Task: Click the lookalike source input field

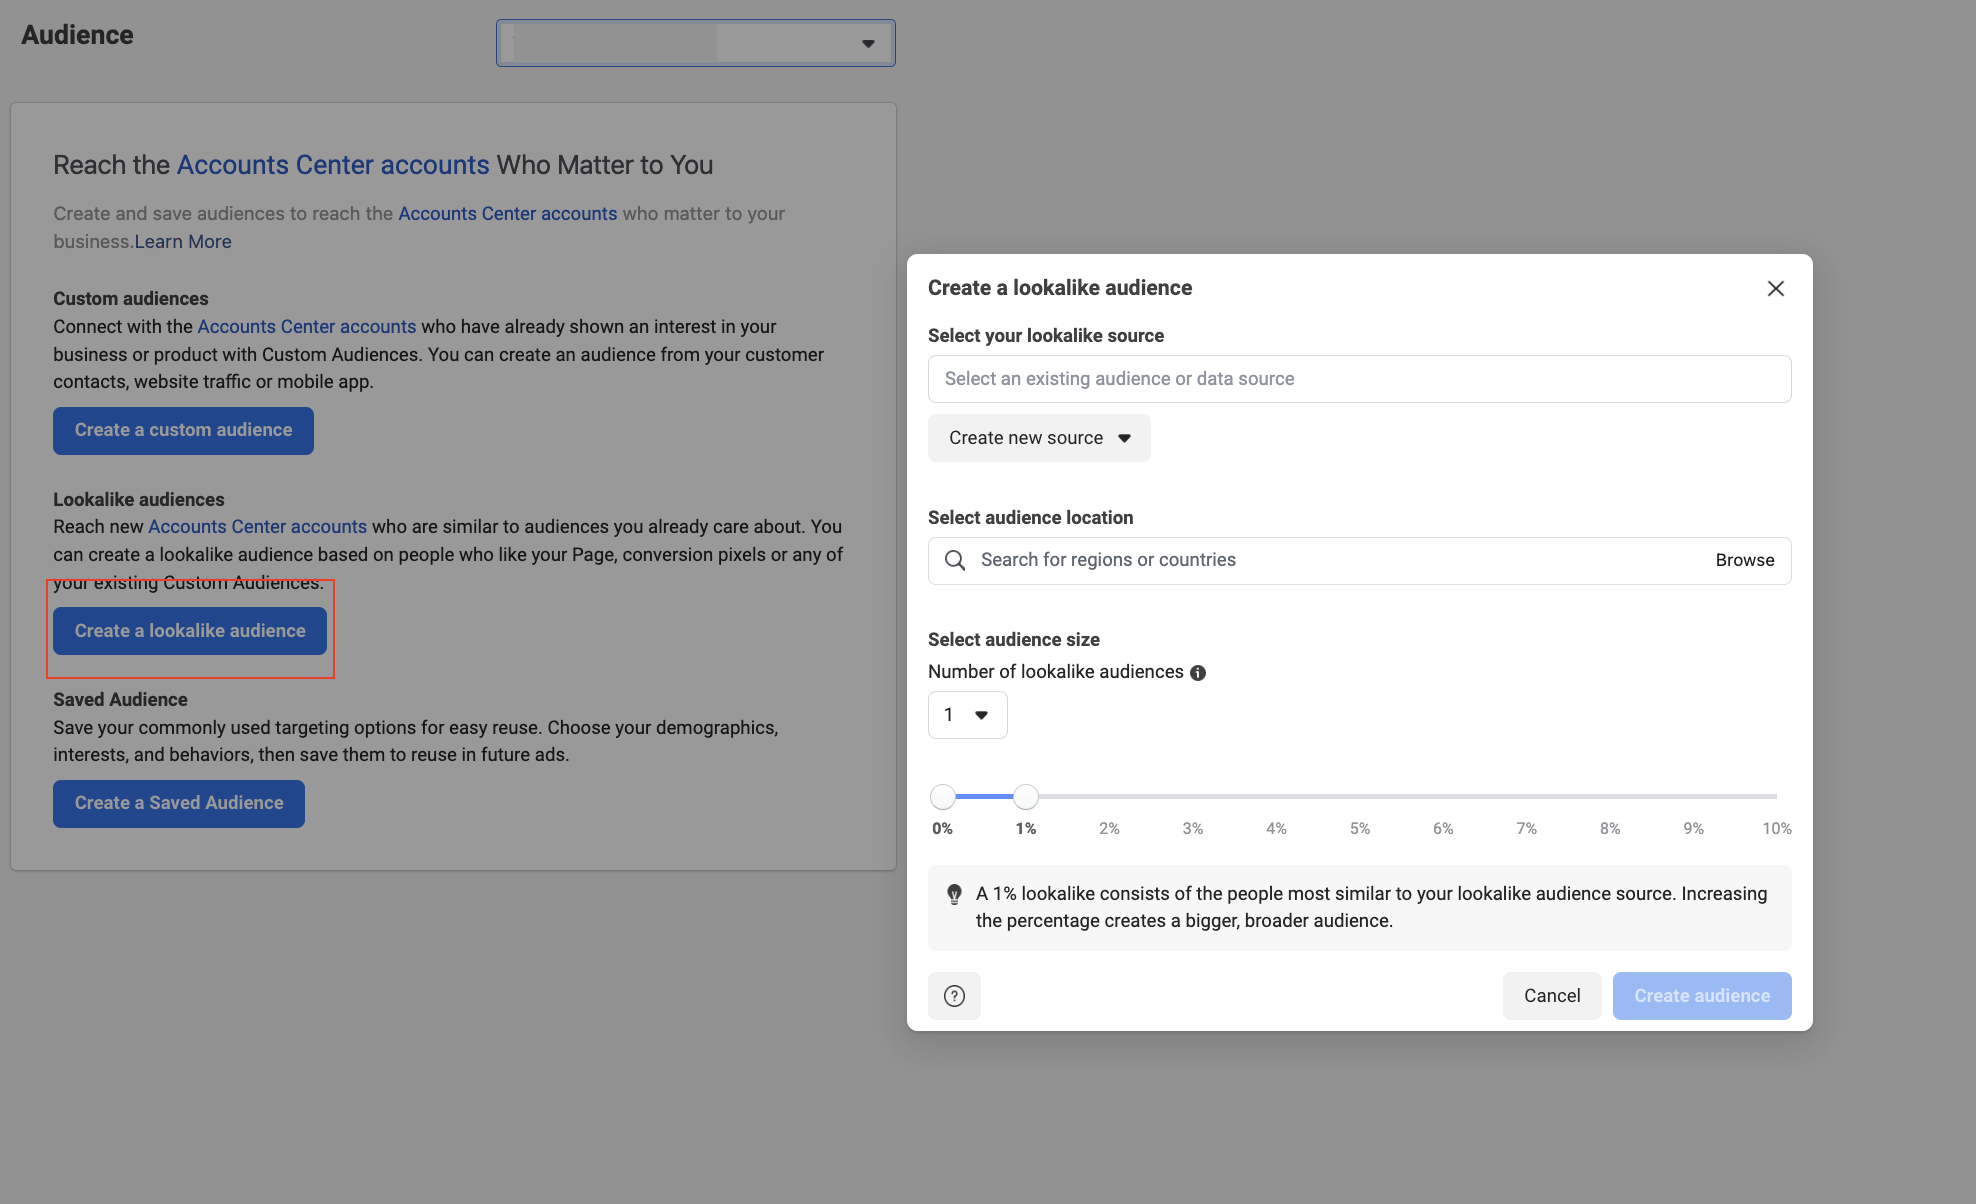Action: coord(1359,379)
